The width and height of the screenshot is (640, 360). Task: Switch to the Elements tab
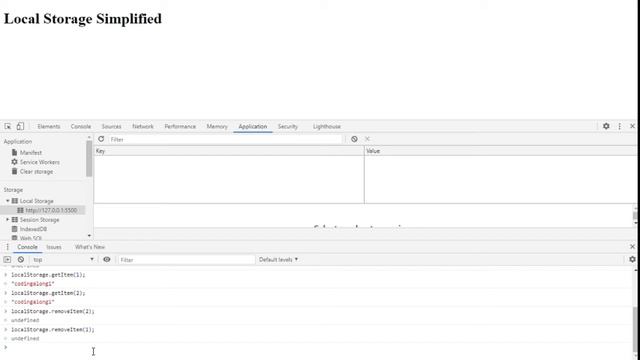point(49,127)
